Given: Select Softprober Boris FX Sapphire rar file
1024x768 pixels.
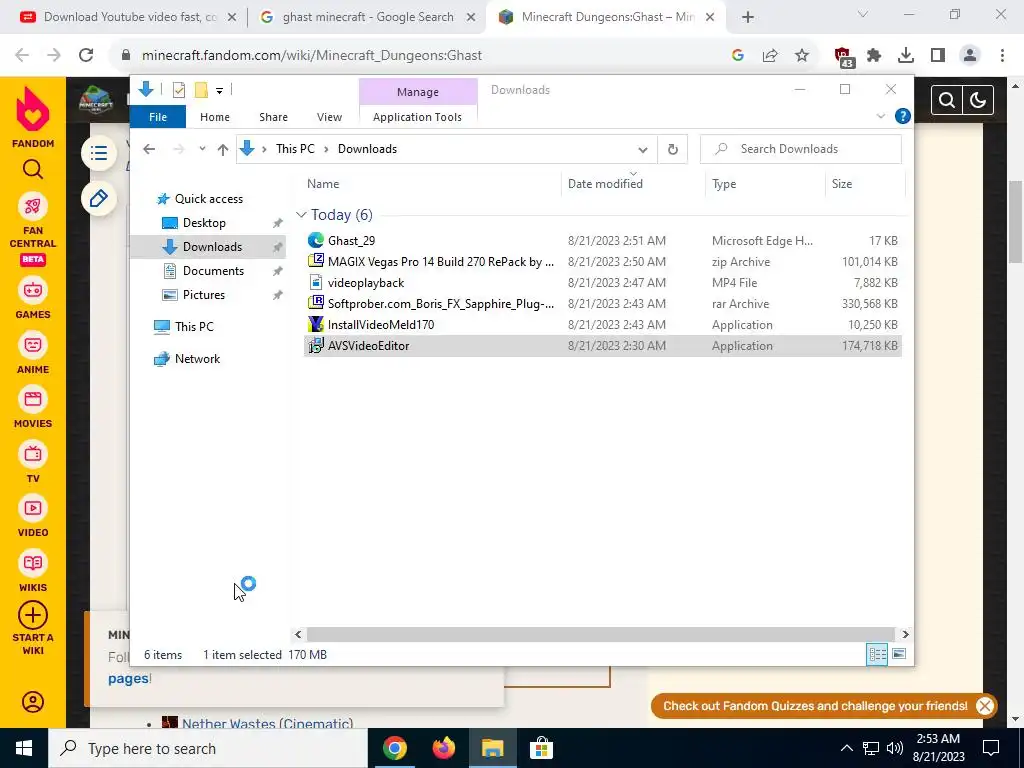Looking at the screenshot, I should pos(602,304).
